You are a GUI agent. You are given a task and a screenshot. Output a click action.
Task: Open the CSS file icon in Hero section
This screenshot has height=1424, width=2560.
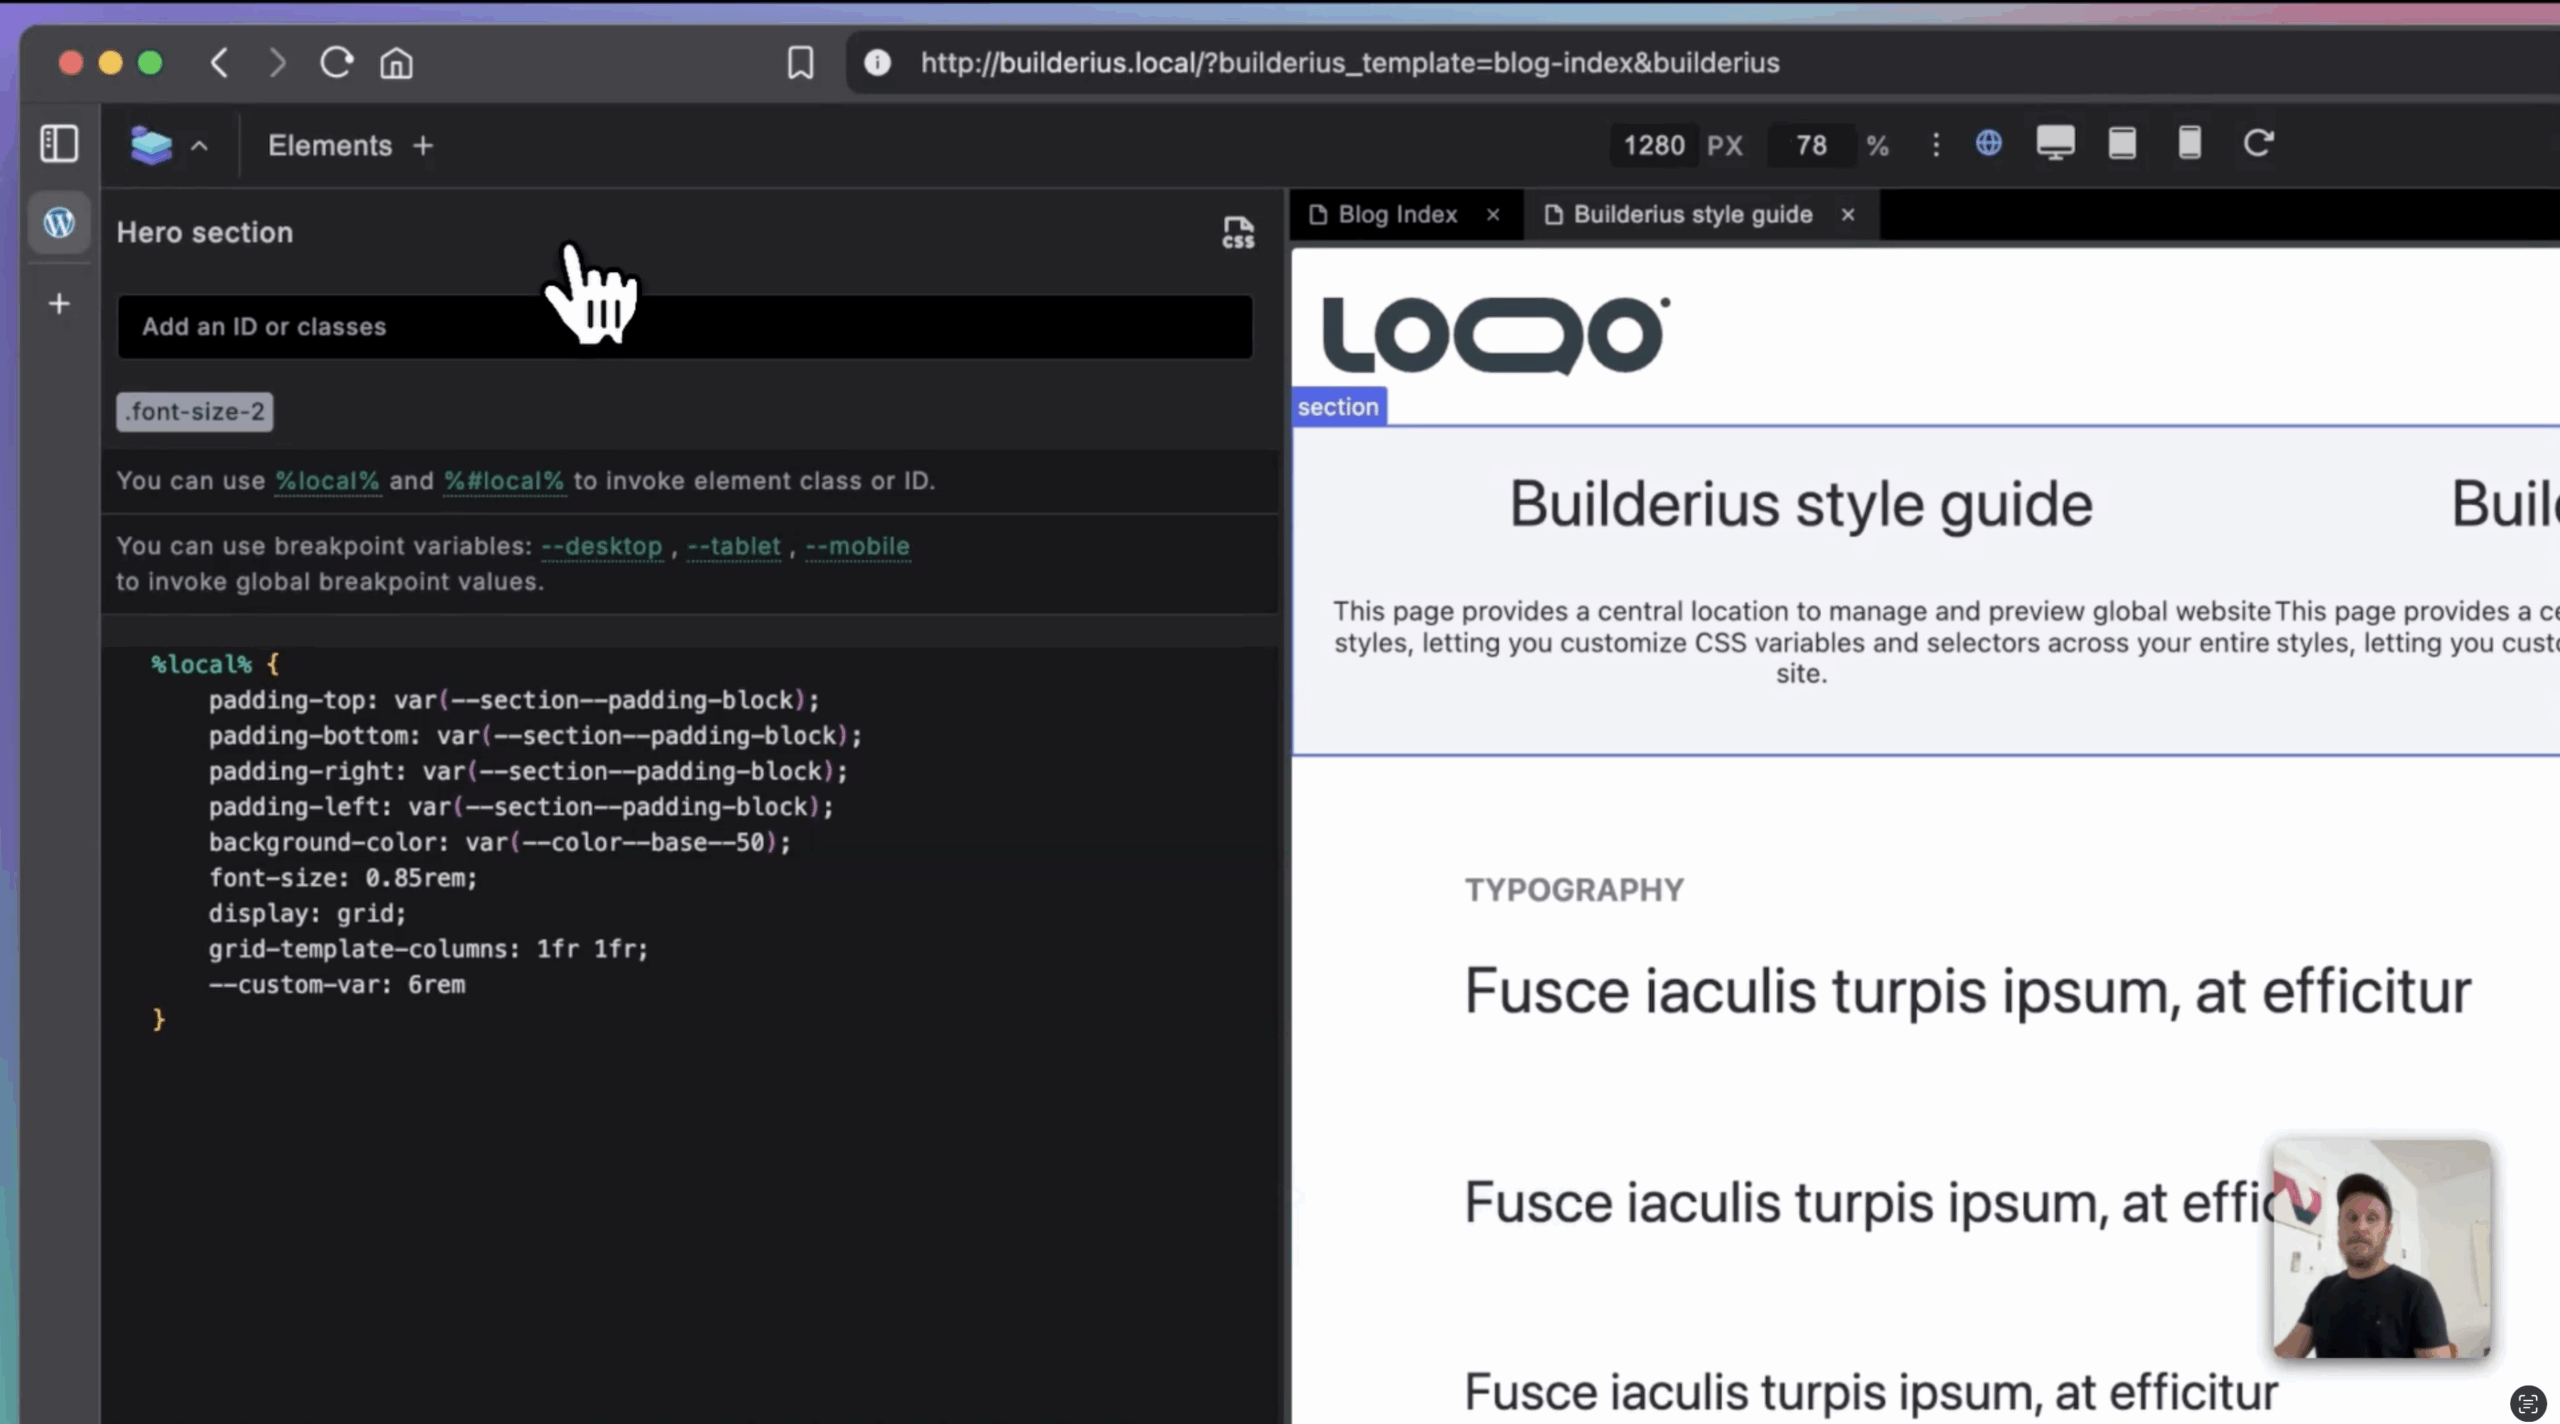1238,233
